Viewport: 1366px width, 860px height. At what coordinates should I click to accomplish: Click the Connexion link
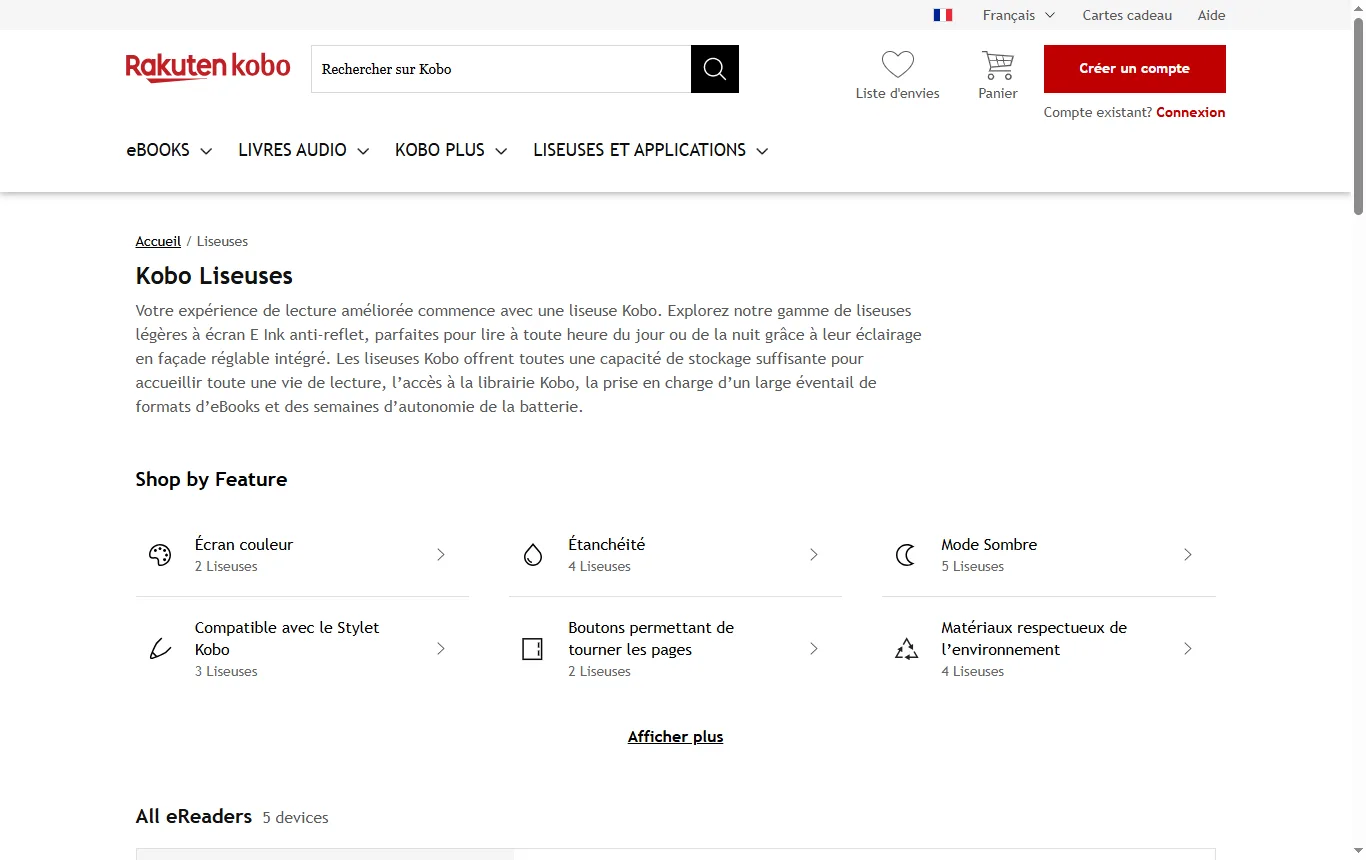point(1191,112)
